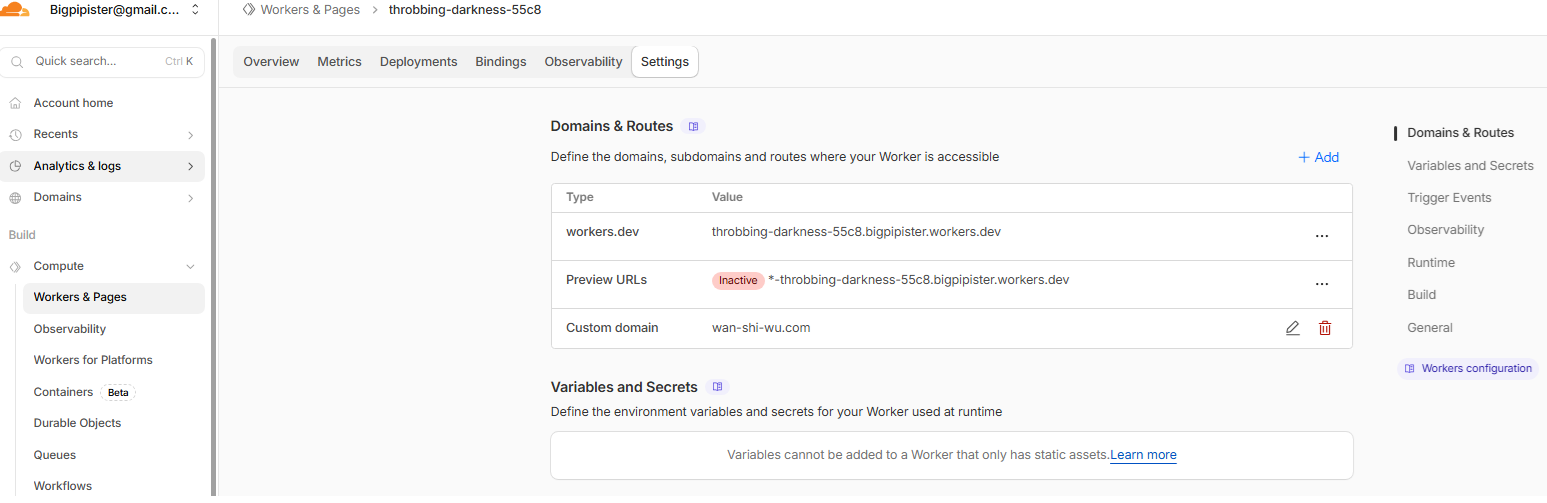
Task: Click the throbbing-darkness-55c8.bigpipister.workers.dev value
Action: [856, 232]
